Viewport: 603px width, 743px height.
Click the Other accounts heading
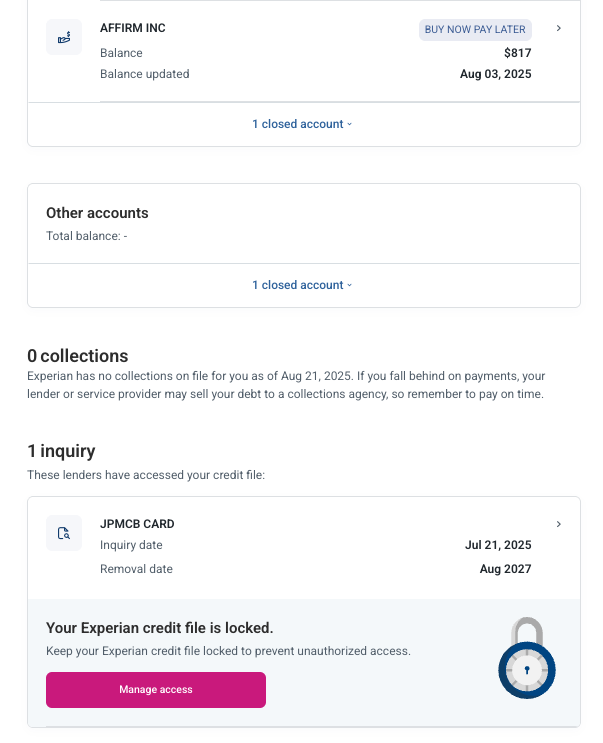tap(97, 213)
